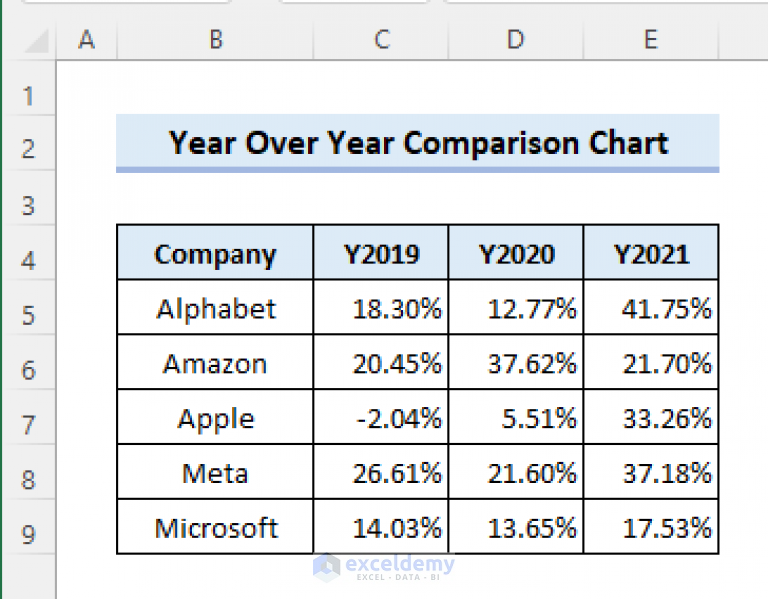Select column A header

86,39
